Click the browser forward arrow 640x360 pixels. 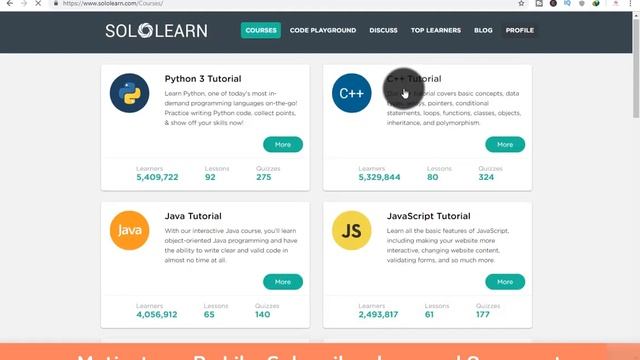(24, 3)
